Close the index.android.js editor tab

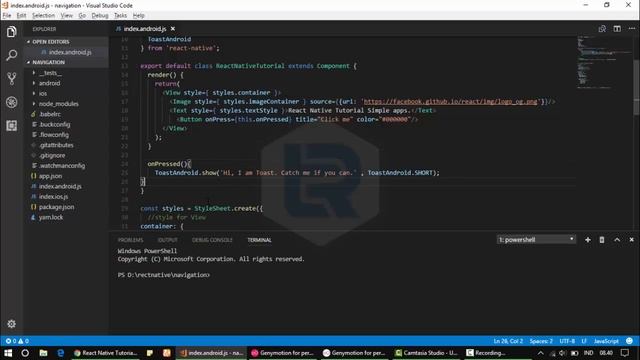tap(173, 29)
